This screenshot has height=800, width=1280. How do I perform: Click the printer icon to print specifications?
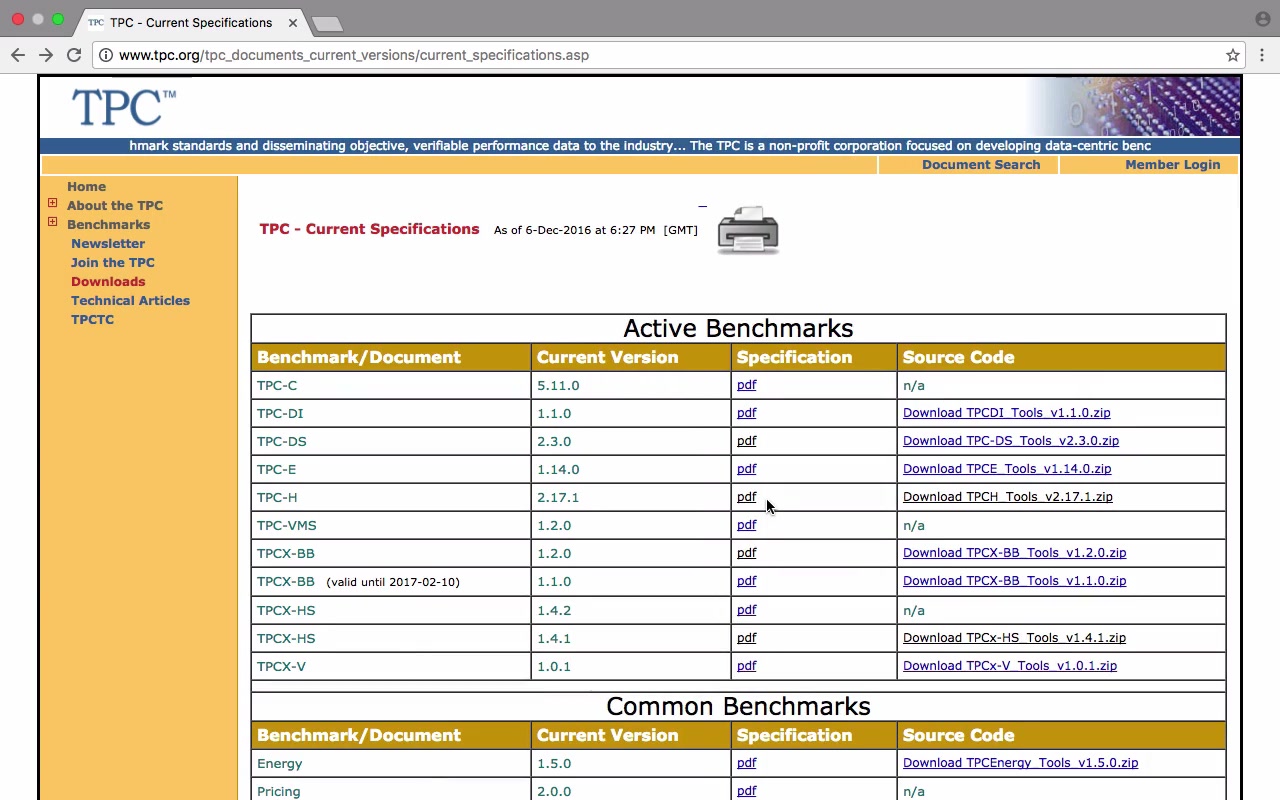[748, 230]
